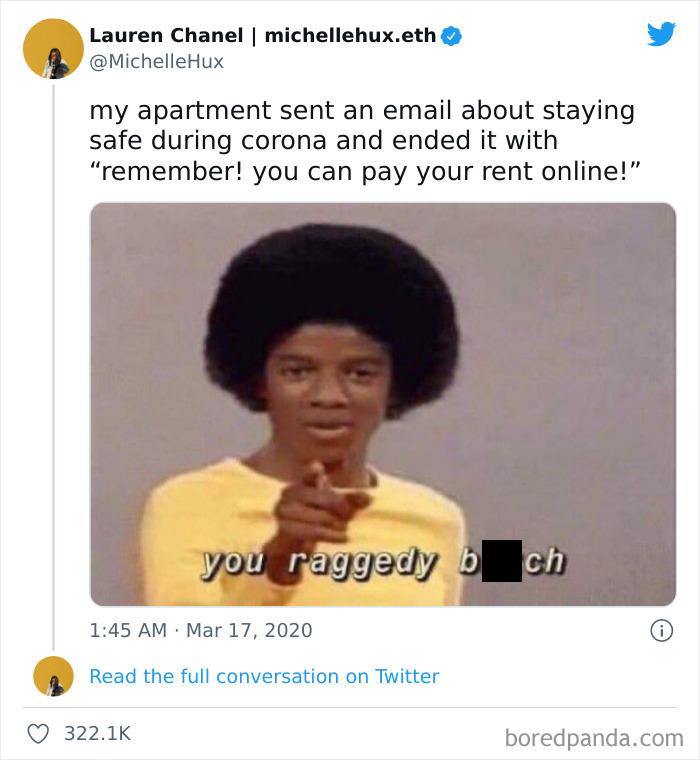
Task: Click the Twitter bird logo
Action: (x=661, y=34)
